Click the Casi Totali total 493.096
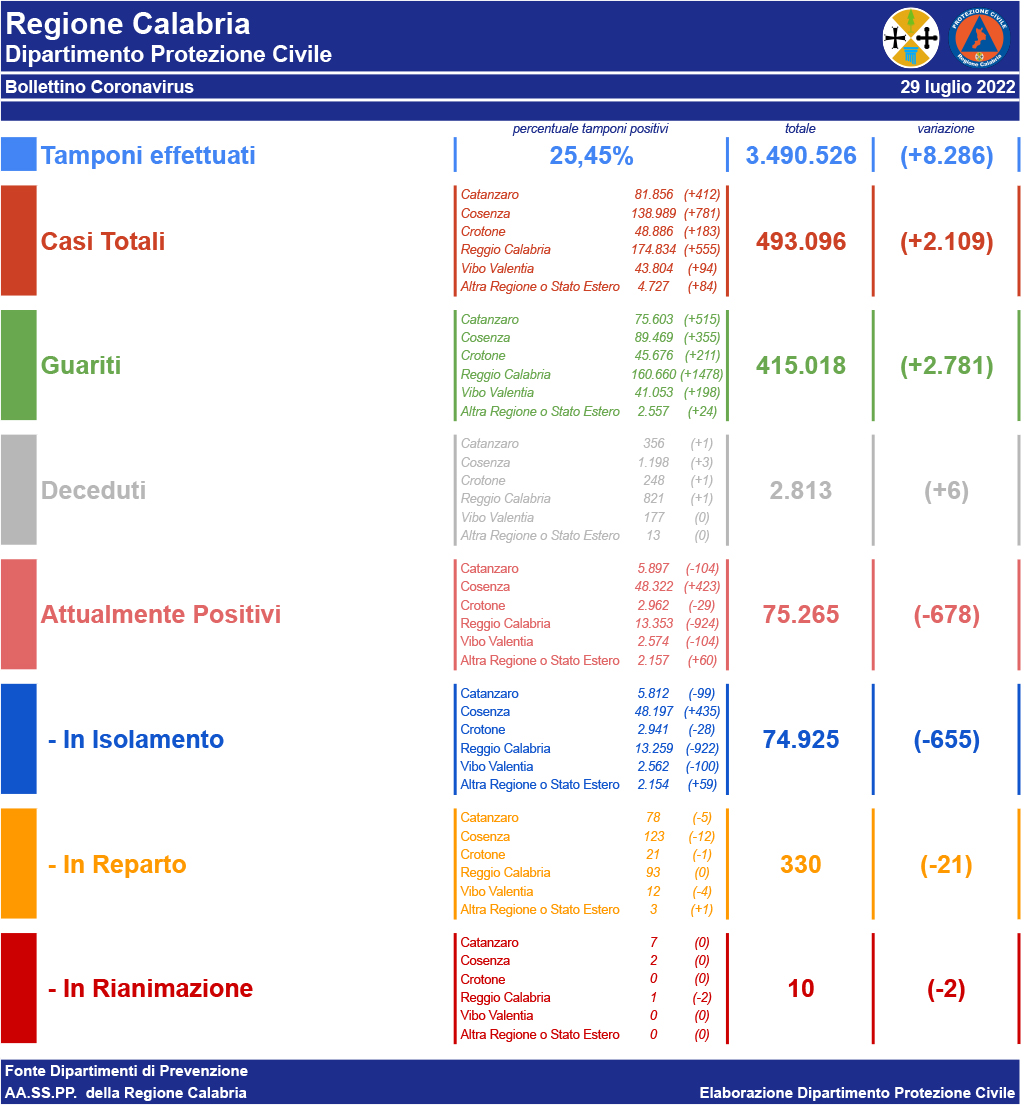The image size is (1033, 1105). 801,242
